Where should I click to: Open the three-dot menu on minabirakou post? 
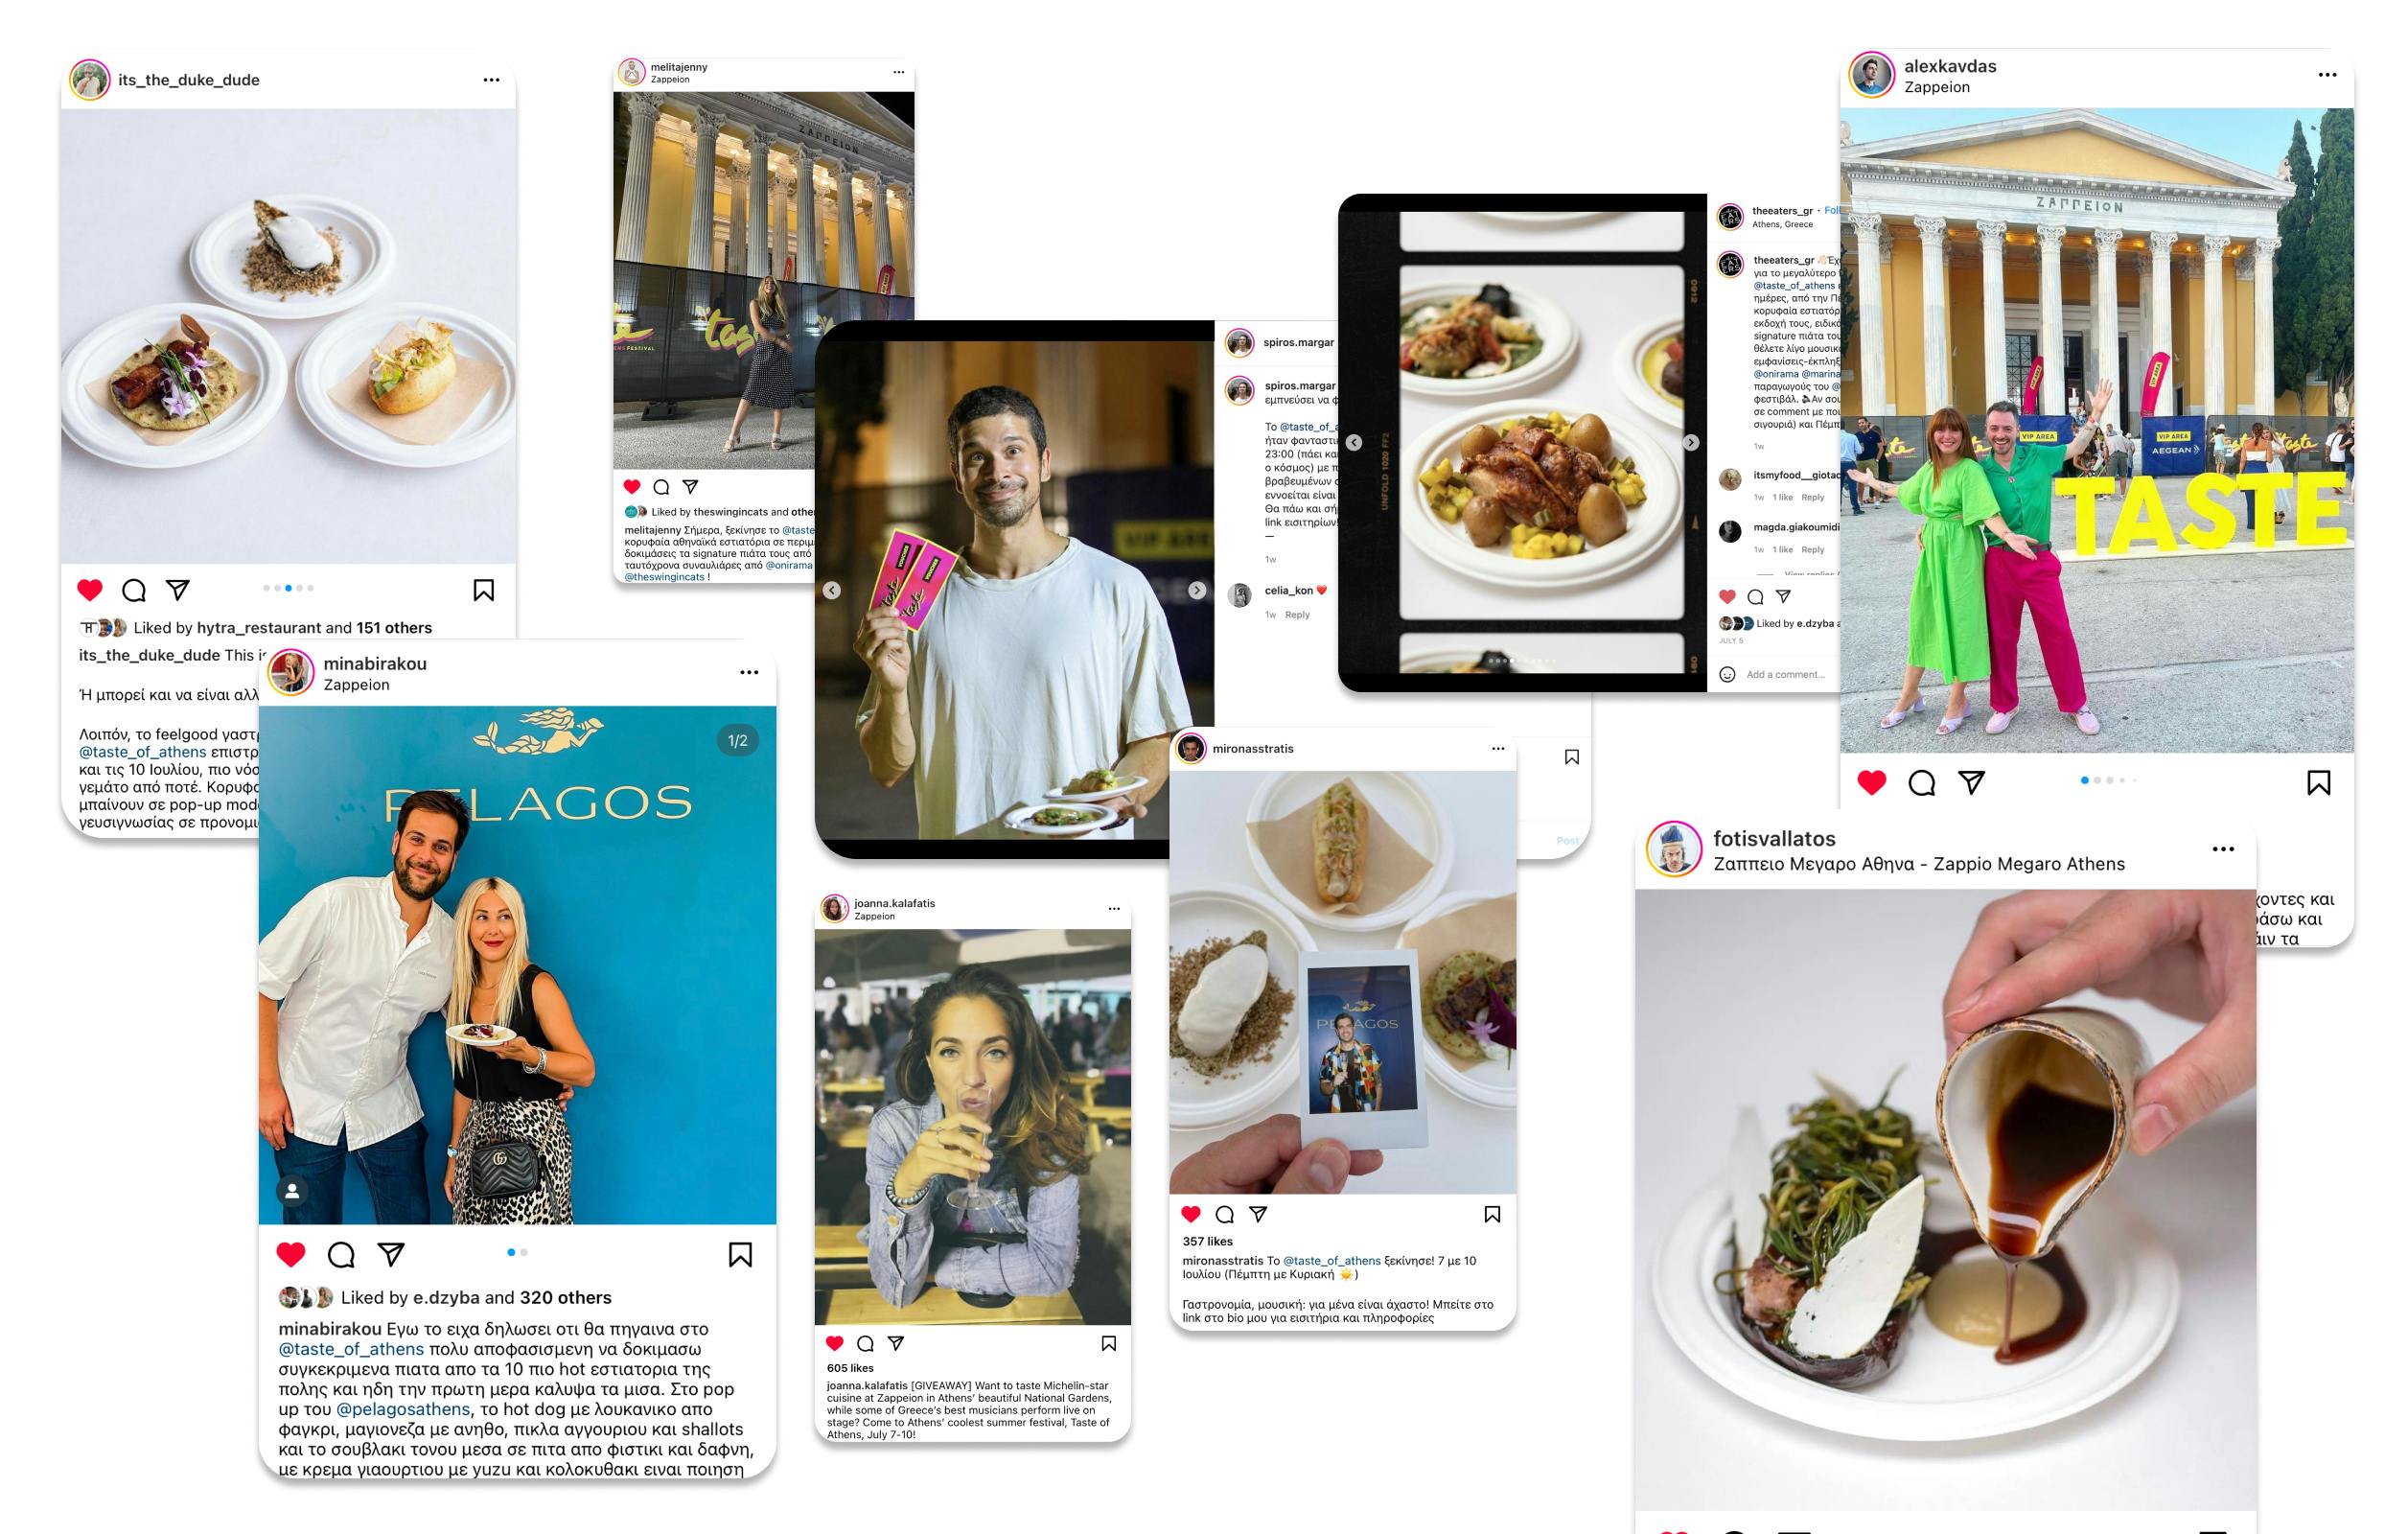[749, 672]
